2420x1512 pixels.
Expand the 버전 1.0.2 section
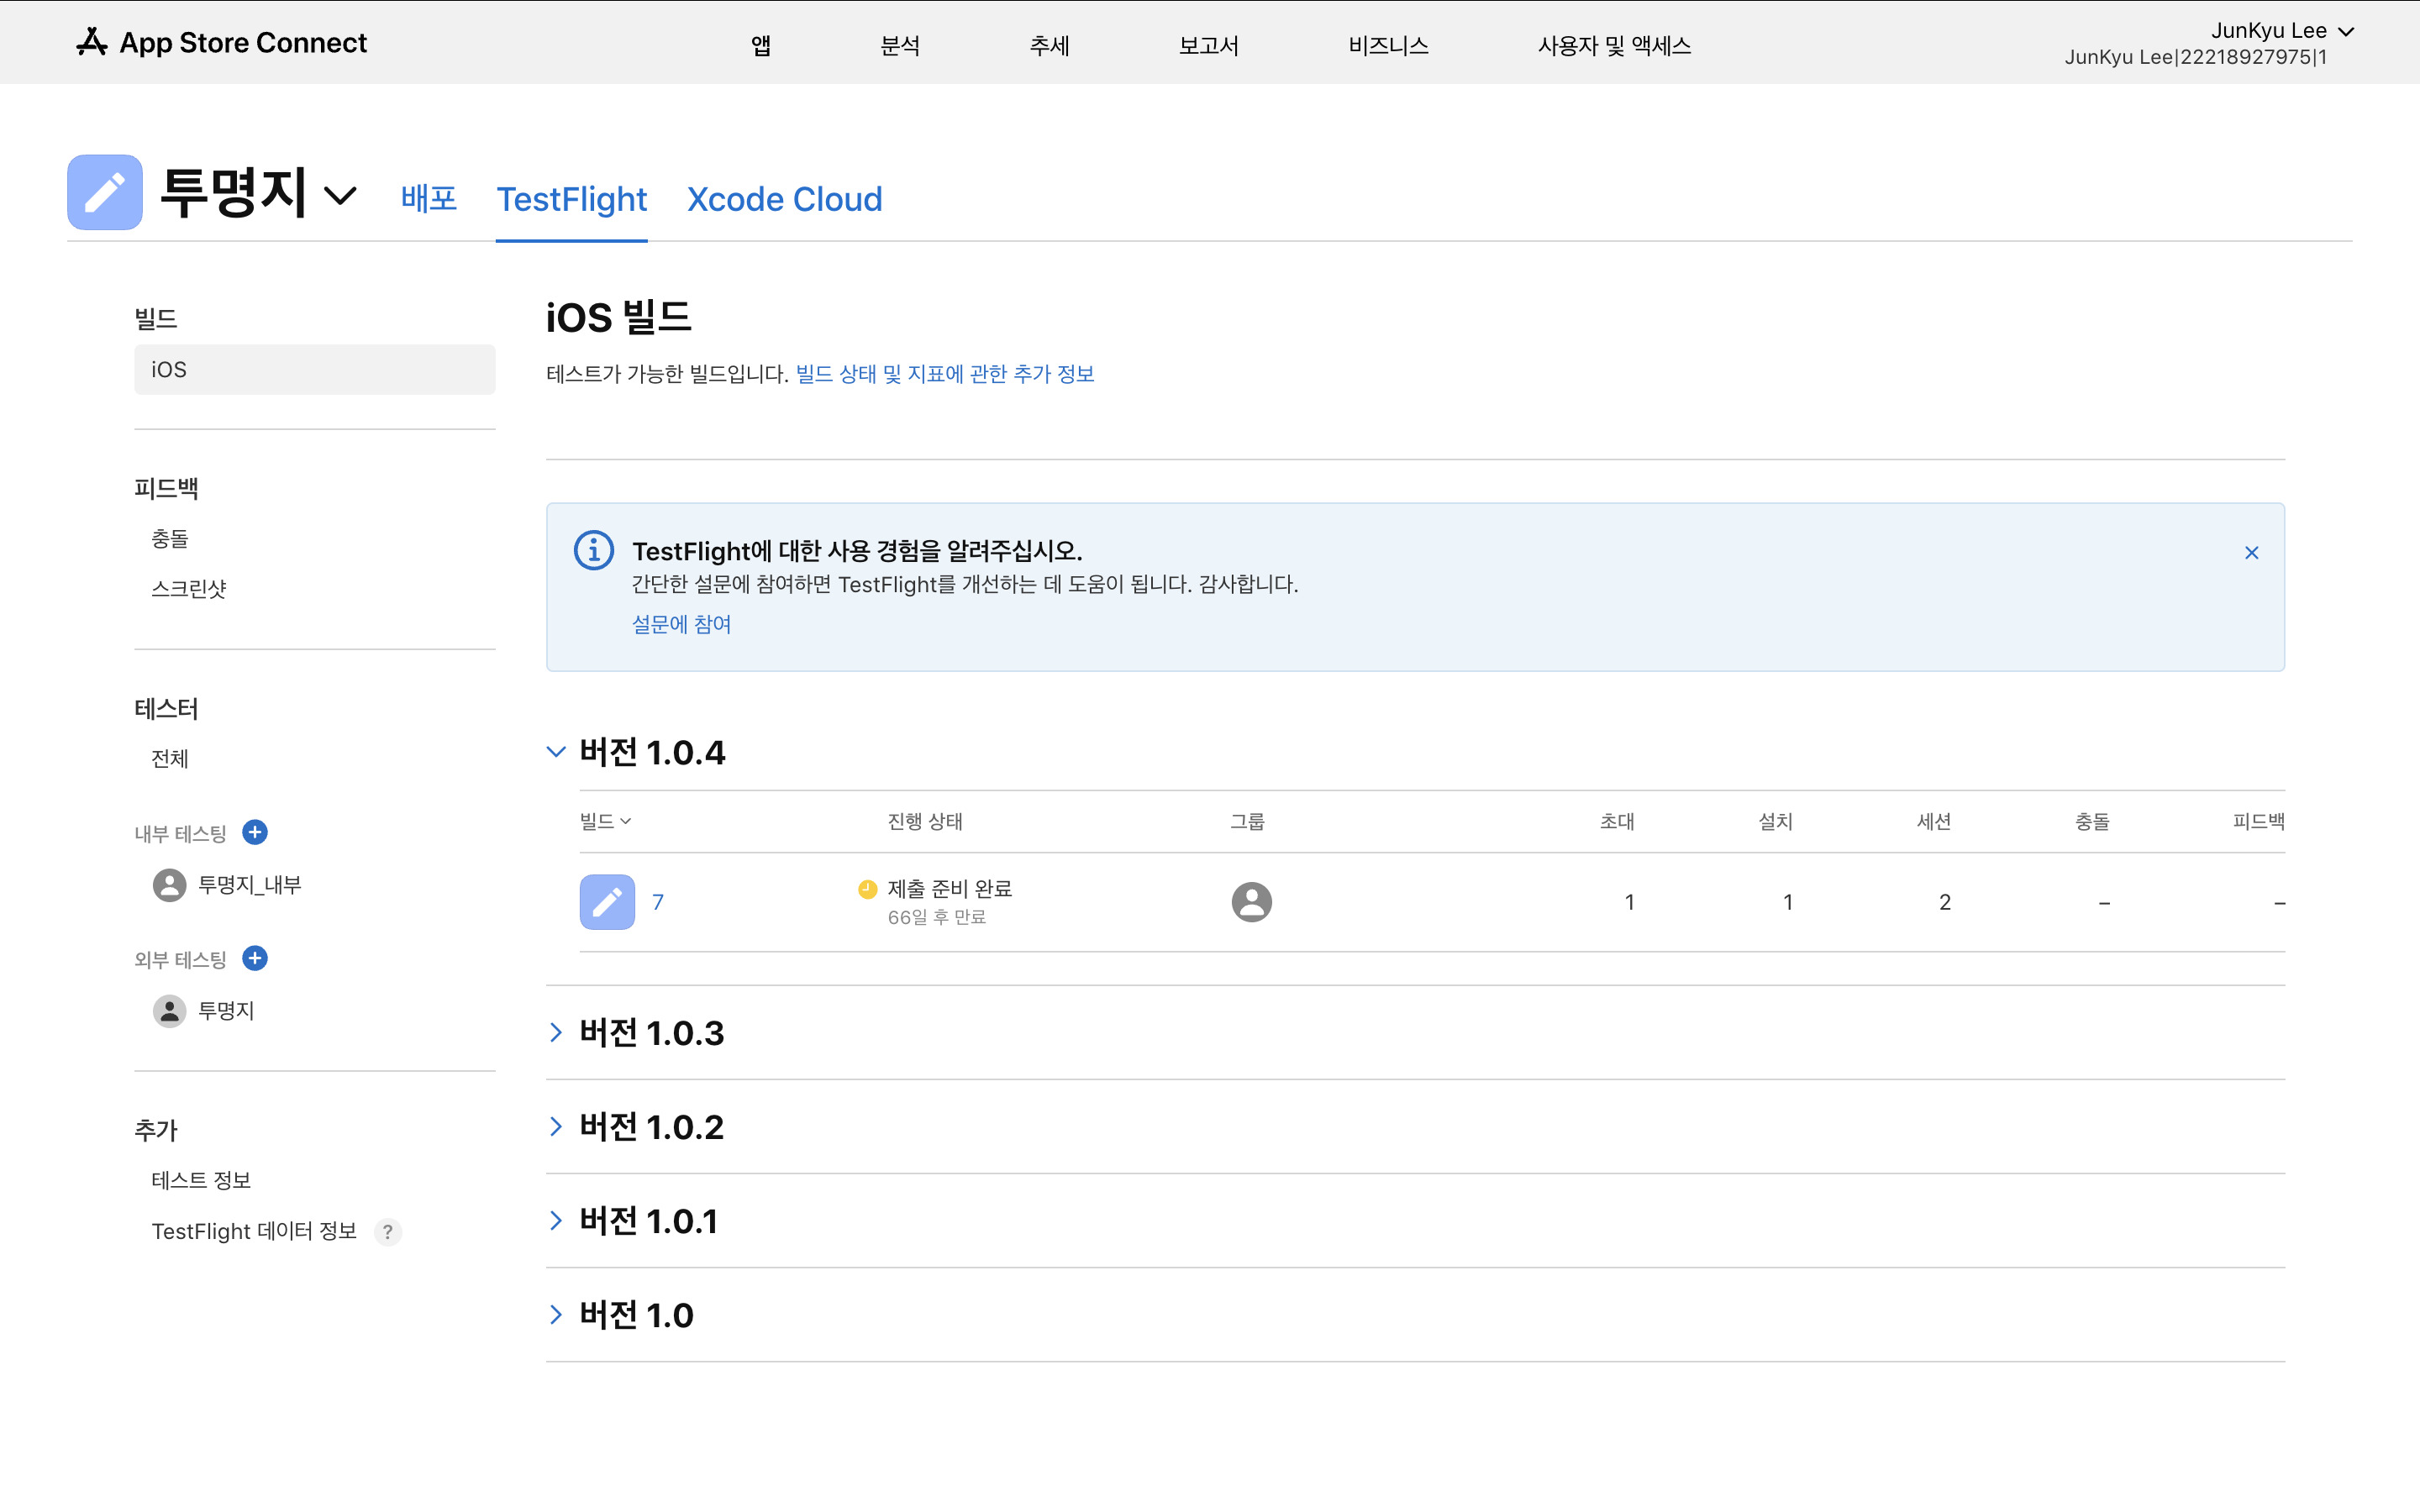(x=556, y=1126)
